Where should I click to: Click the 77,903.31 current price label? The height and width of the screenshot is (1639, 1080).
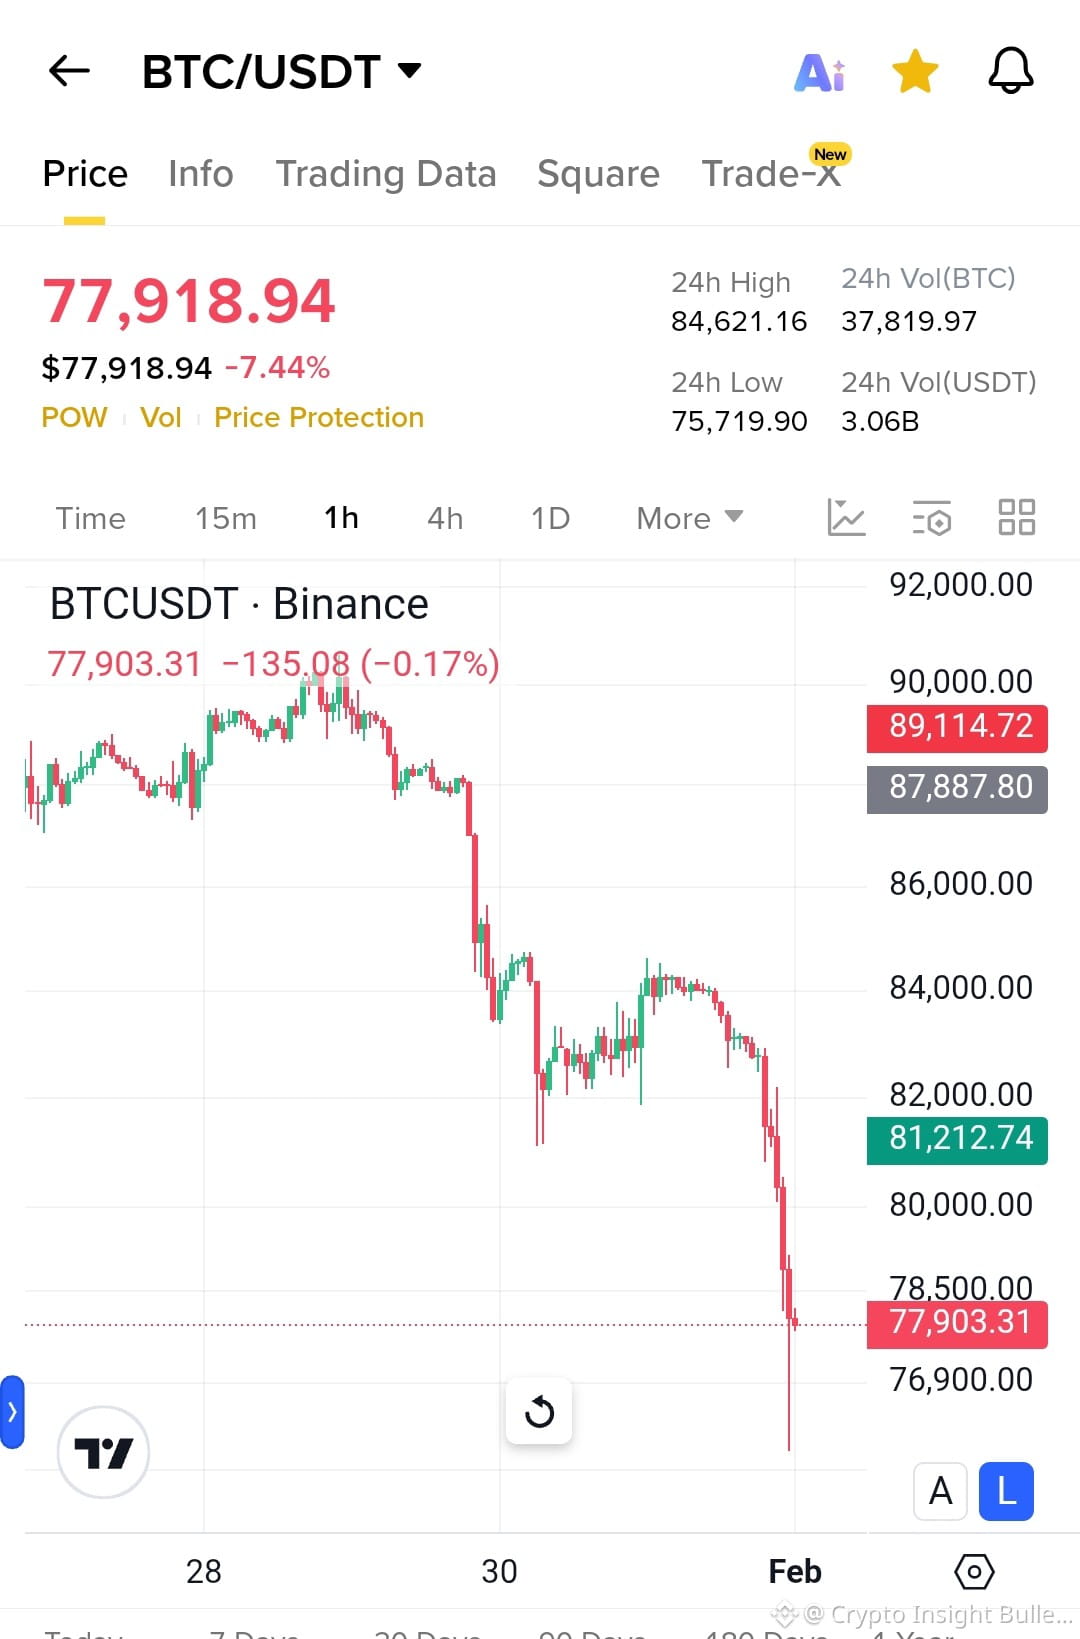coord(957,1323)
